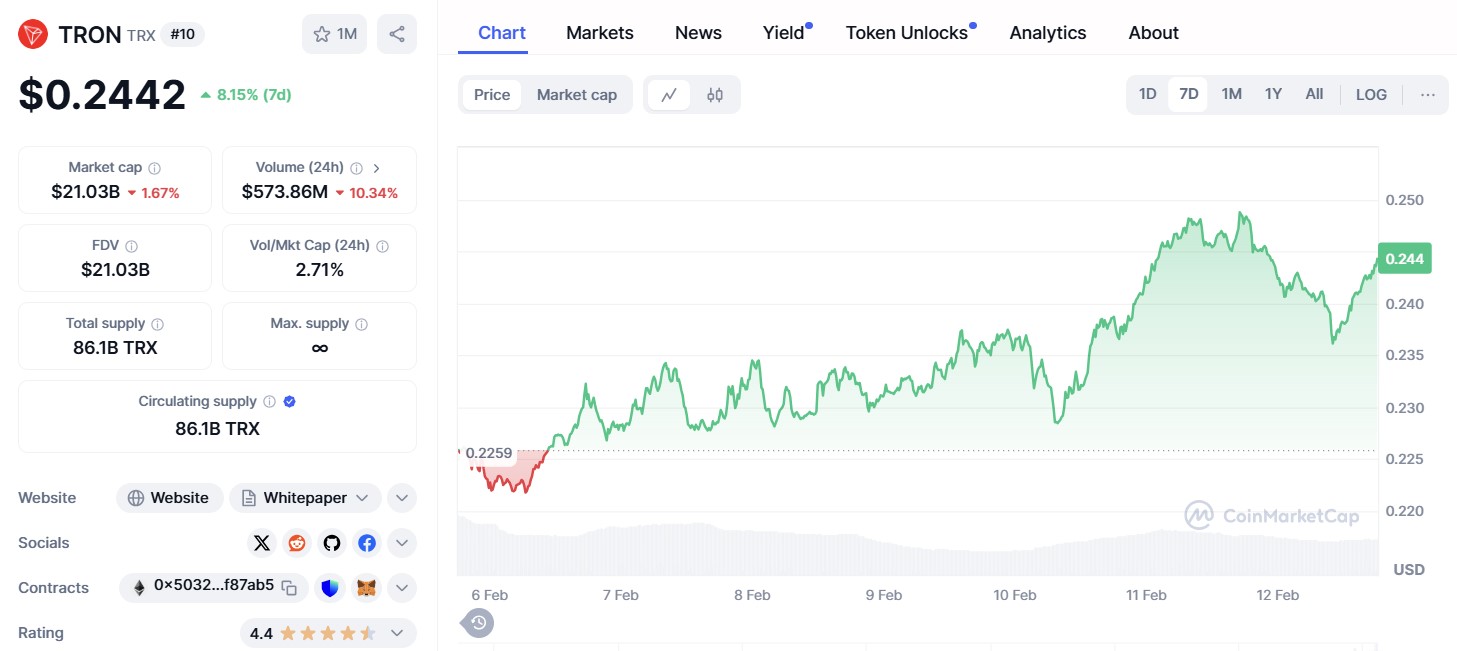Image resolution: width=1457 pixels, height=651 pixels.
Task: Select the line chart icon
Action: coord(668,94)
